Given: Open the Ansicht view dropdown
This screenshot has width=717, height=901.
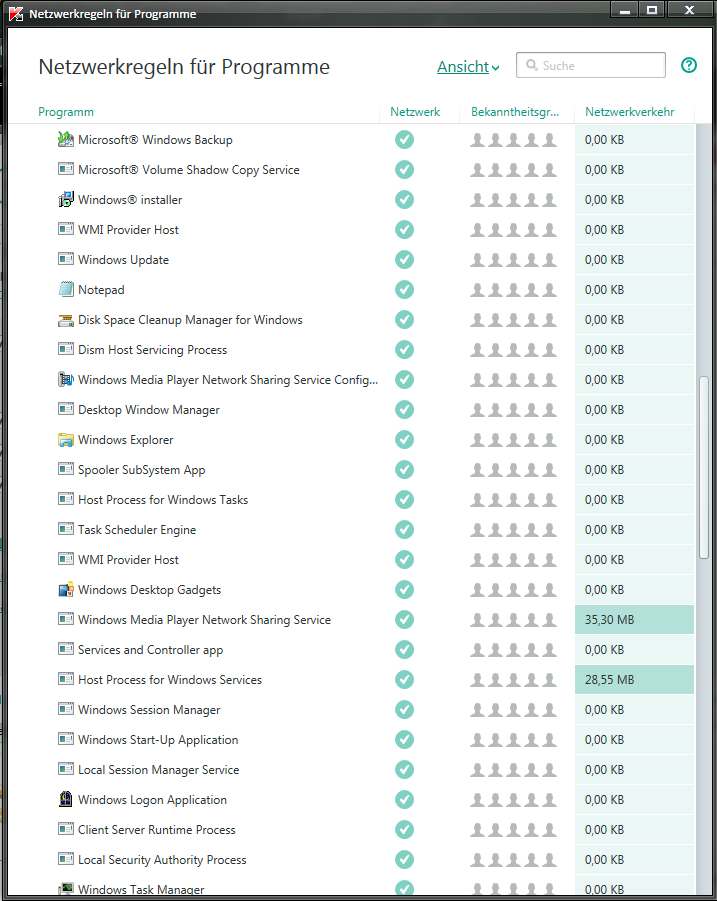Looking at the screenshot, I should tap(468, 67).
